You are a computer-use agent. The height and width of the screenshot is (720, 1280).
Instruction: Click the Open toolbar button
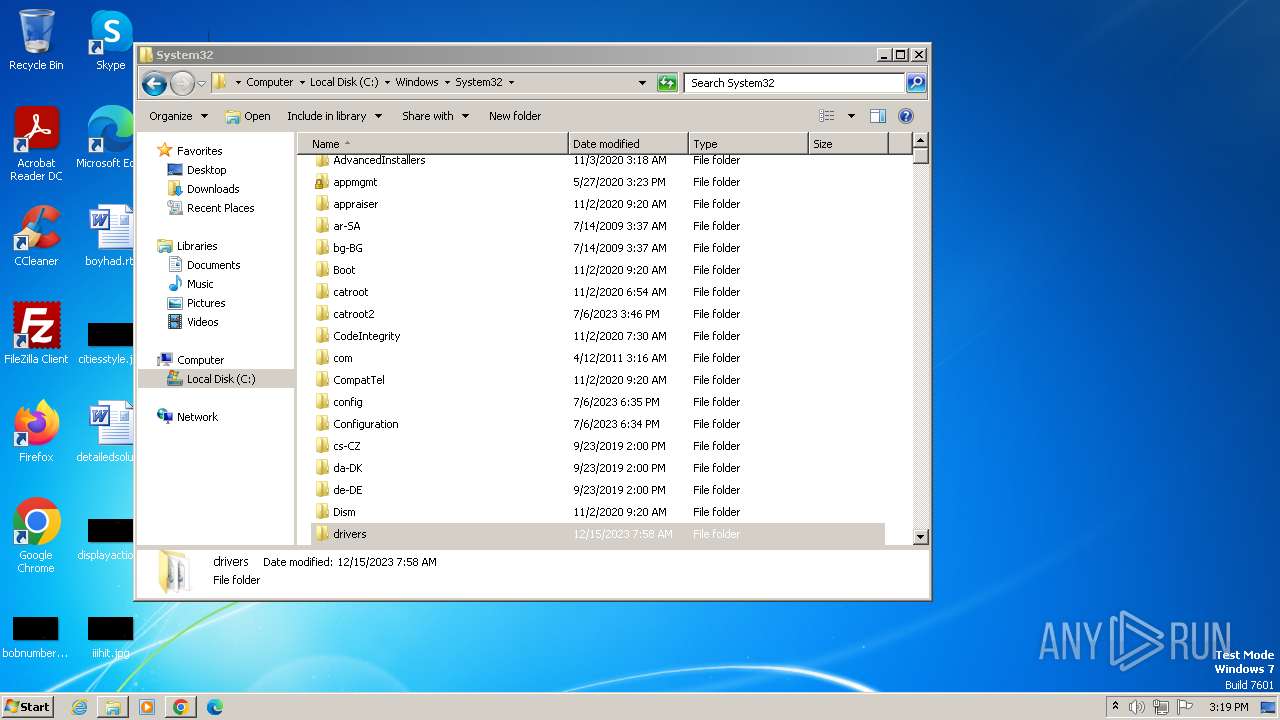tap(248, 116)
